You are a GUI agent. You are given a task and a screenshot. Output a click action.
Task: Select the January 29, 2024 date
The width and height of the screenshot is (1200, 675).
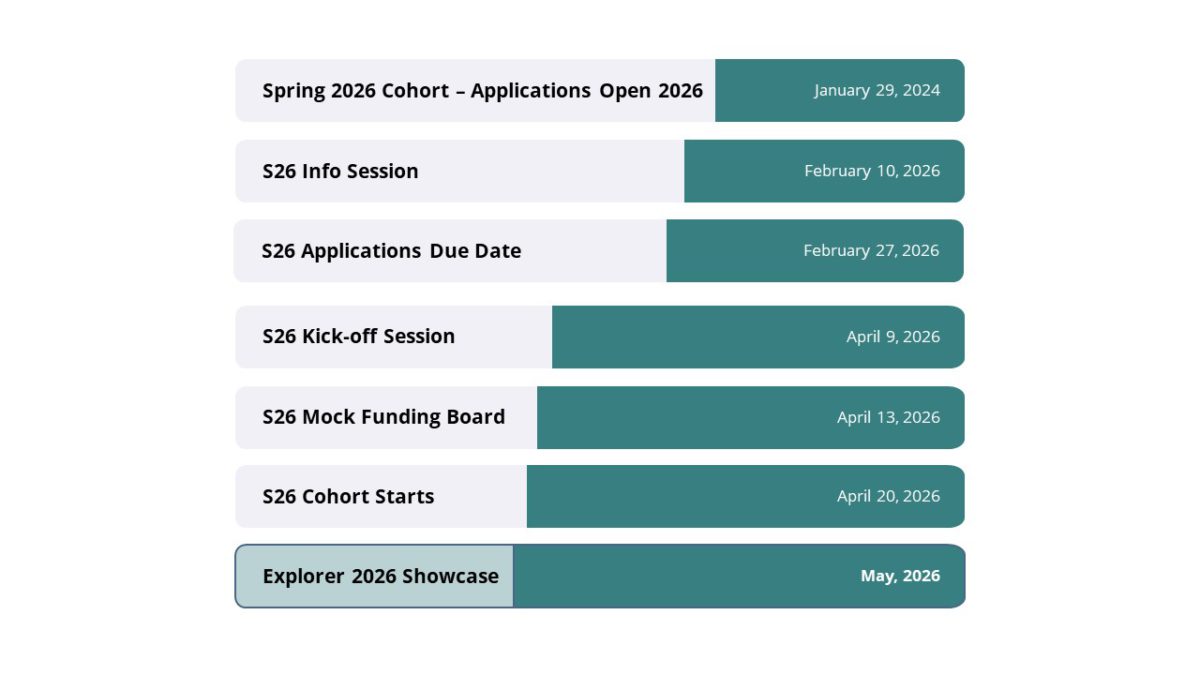click(x=876, y=91)
